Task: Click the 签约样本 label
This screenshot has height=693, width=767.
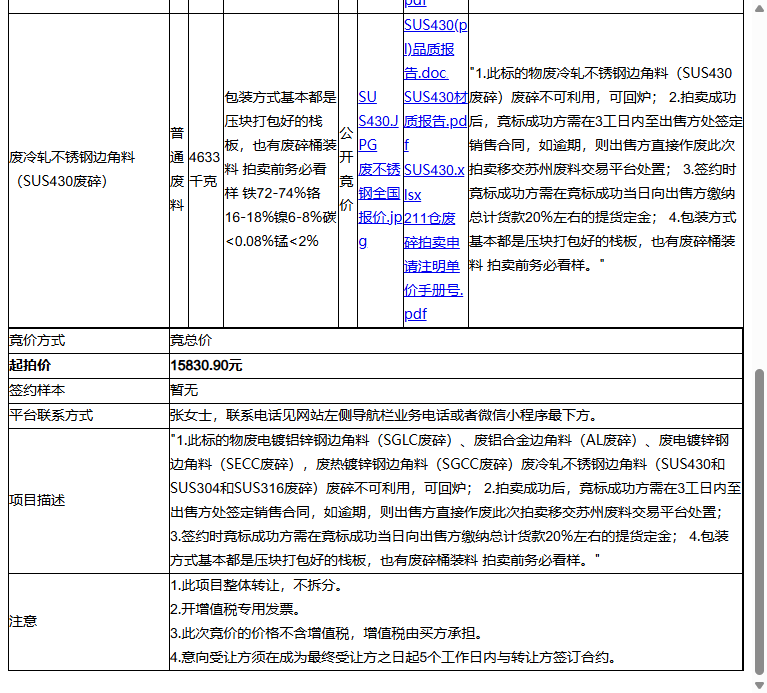Action: 37,390
